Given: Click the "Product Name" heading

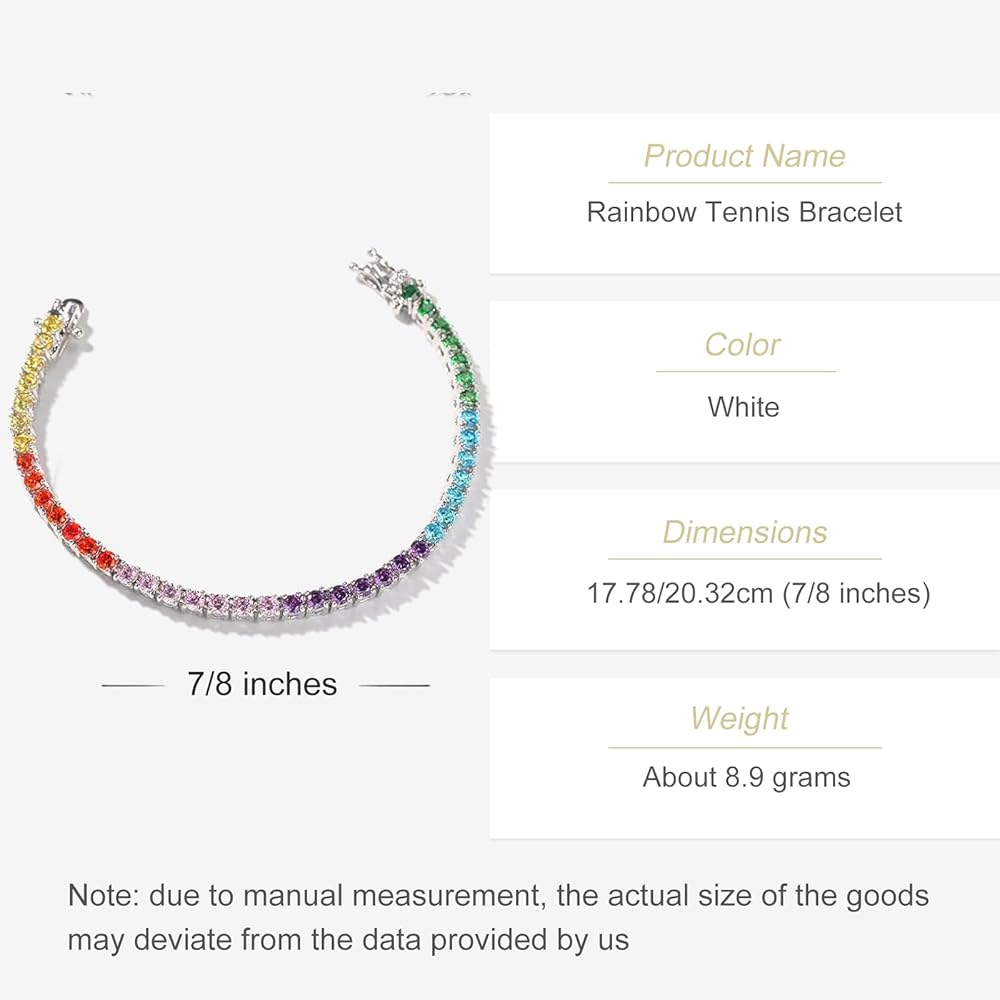Looking at the screenshot, I should pos(744,156).
